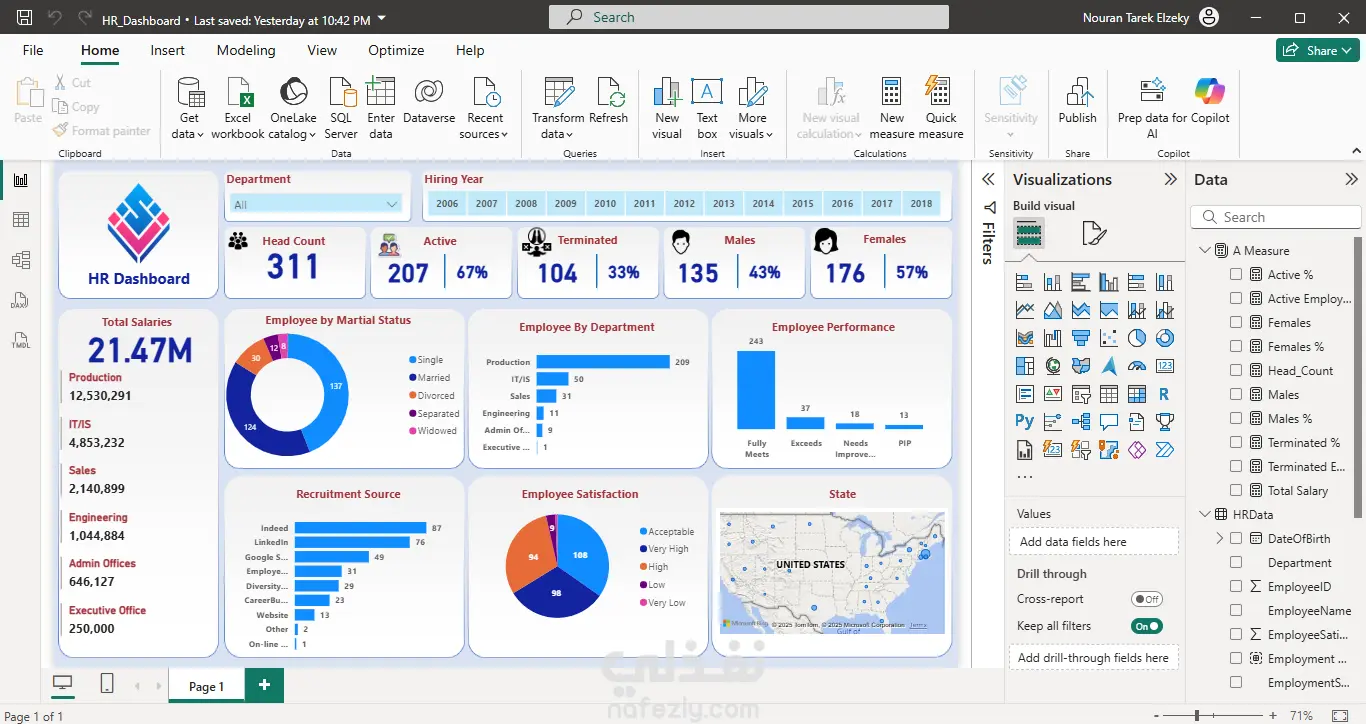Add a Text box to the report
The height and width of the screenshot is (724, 1366).
(707, 108)
